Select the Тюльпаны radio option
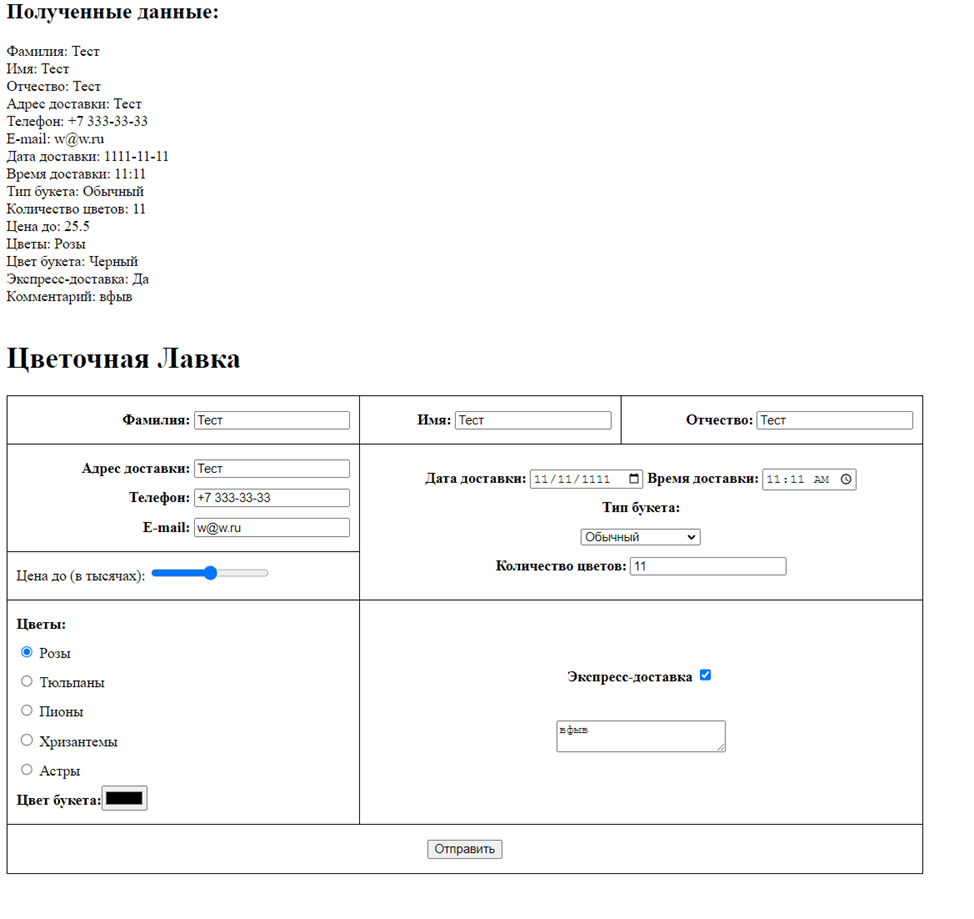This screenshot has height=919, width=974. (27, 681)
